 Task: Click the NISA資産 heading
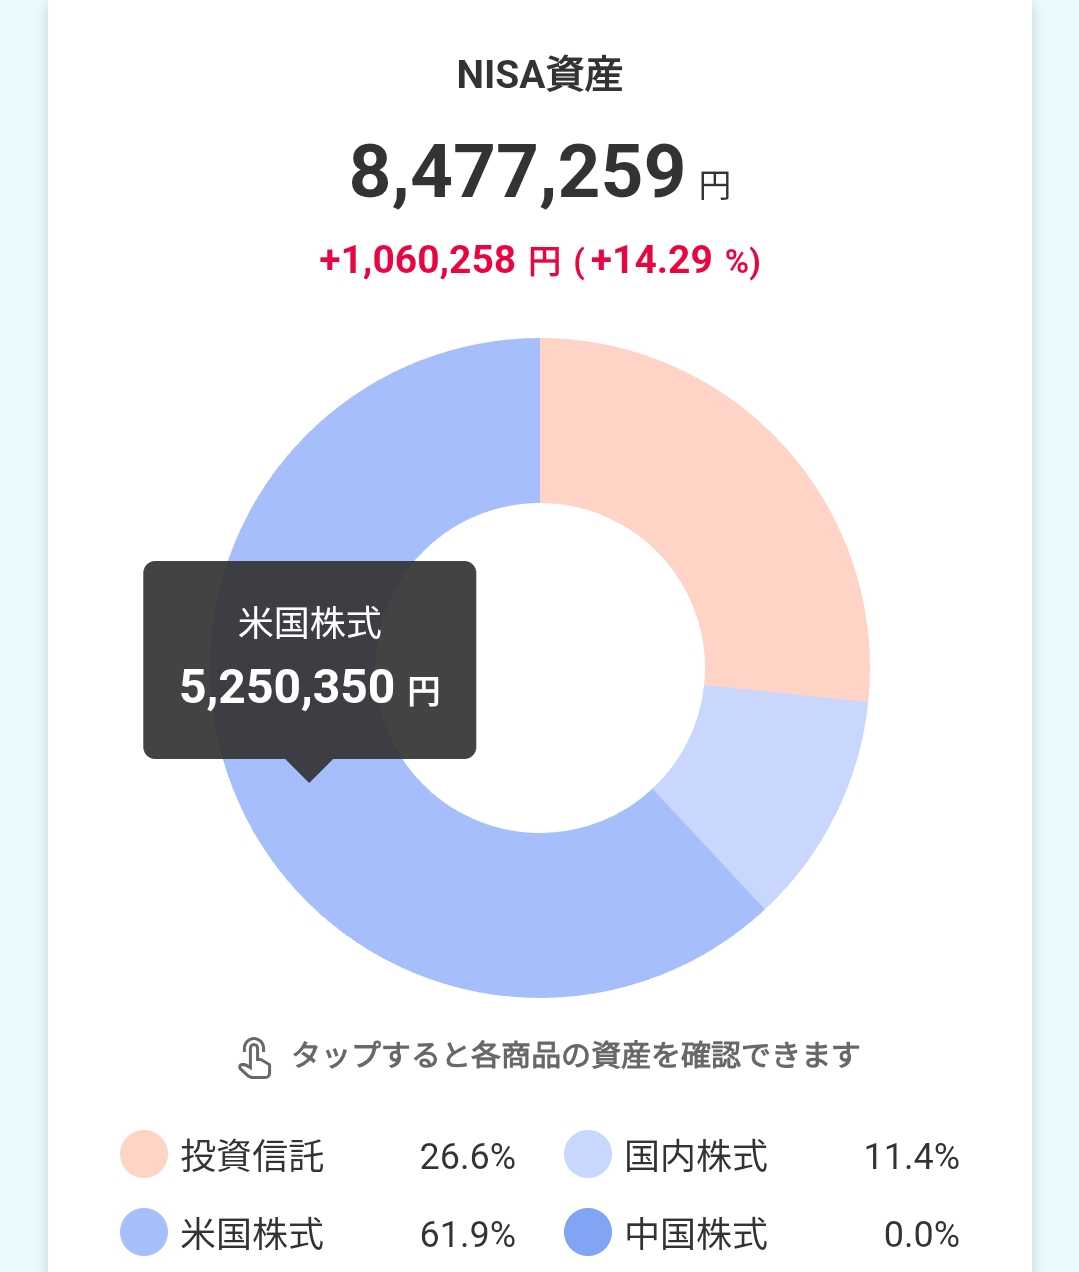[x=539, y=75]
